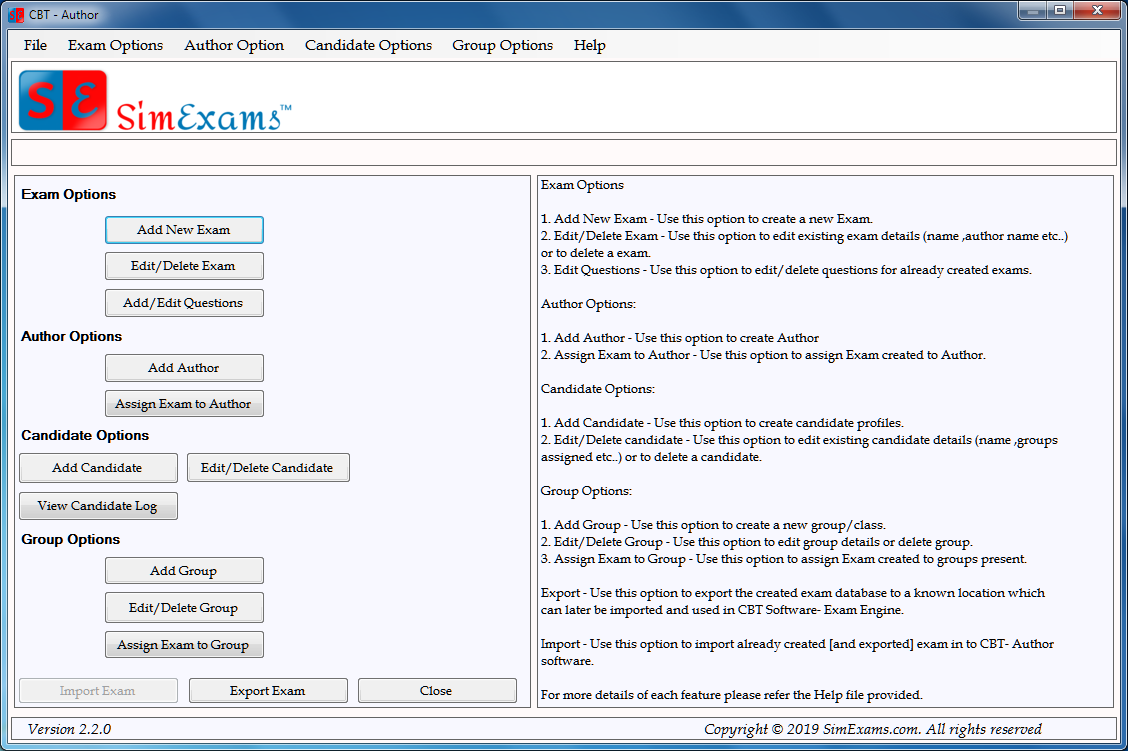
Task: Click the 'Add New Exam - Use this option' help line
Action: (x=706, y=219)
